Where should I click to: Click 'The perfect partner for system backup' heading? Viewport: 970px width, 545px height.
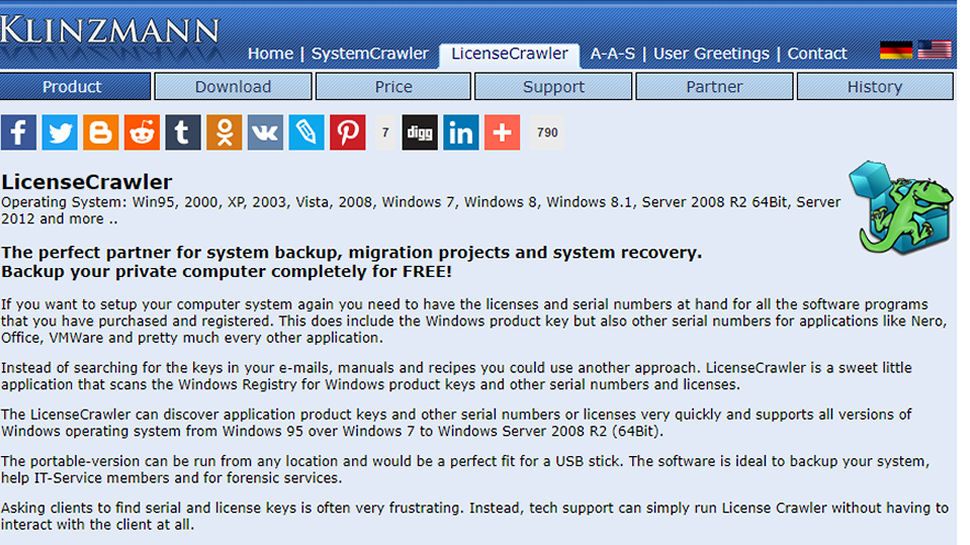coord(351,252)
